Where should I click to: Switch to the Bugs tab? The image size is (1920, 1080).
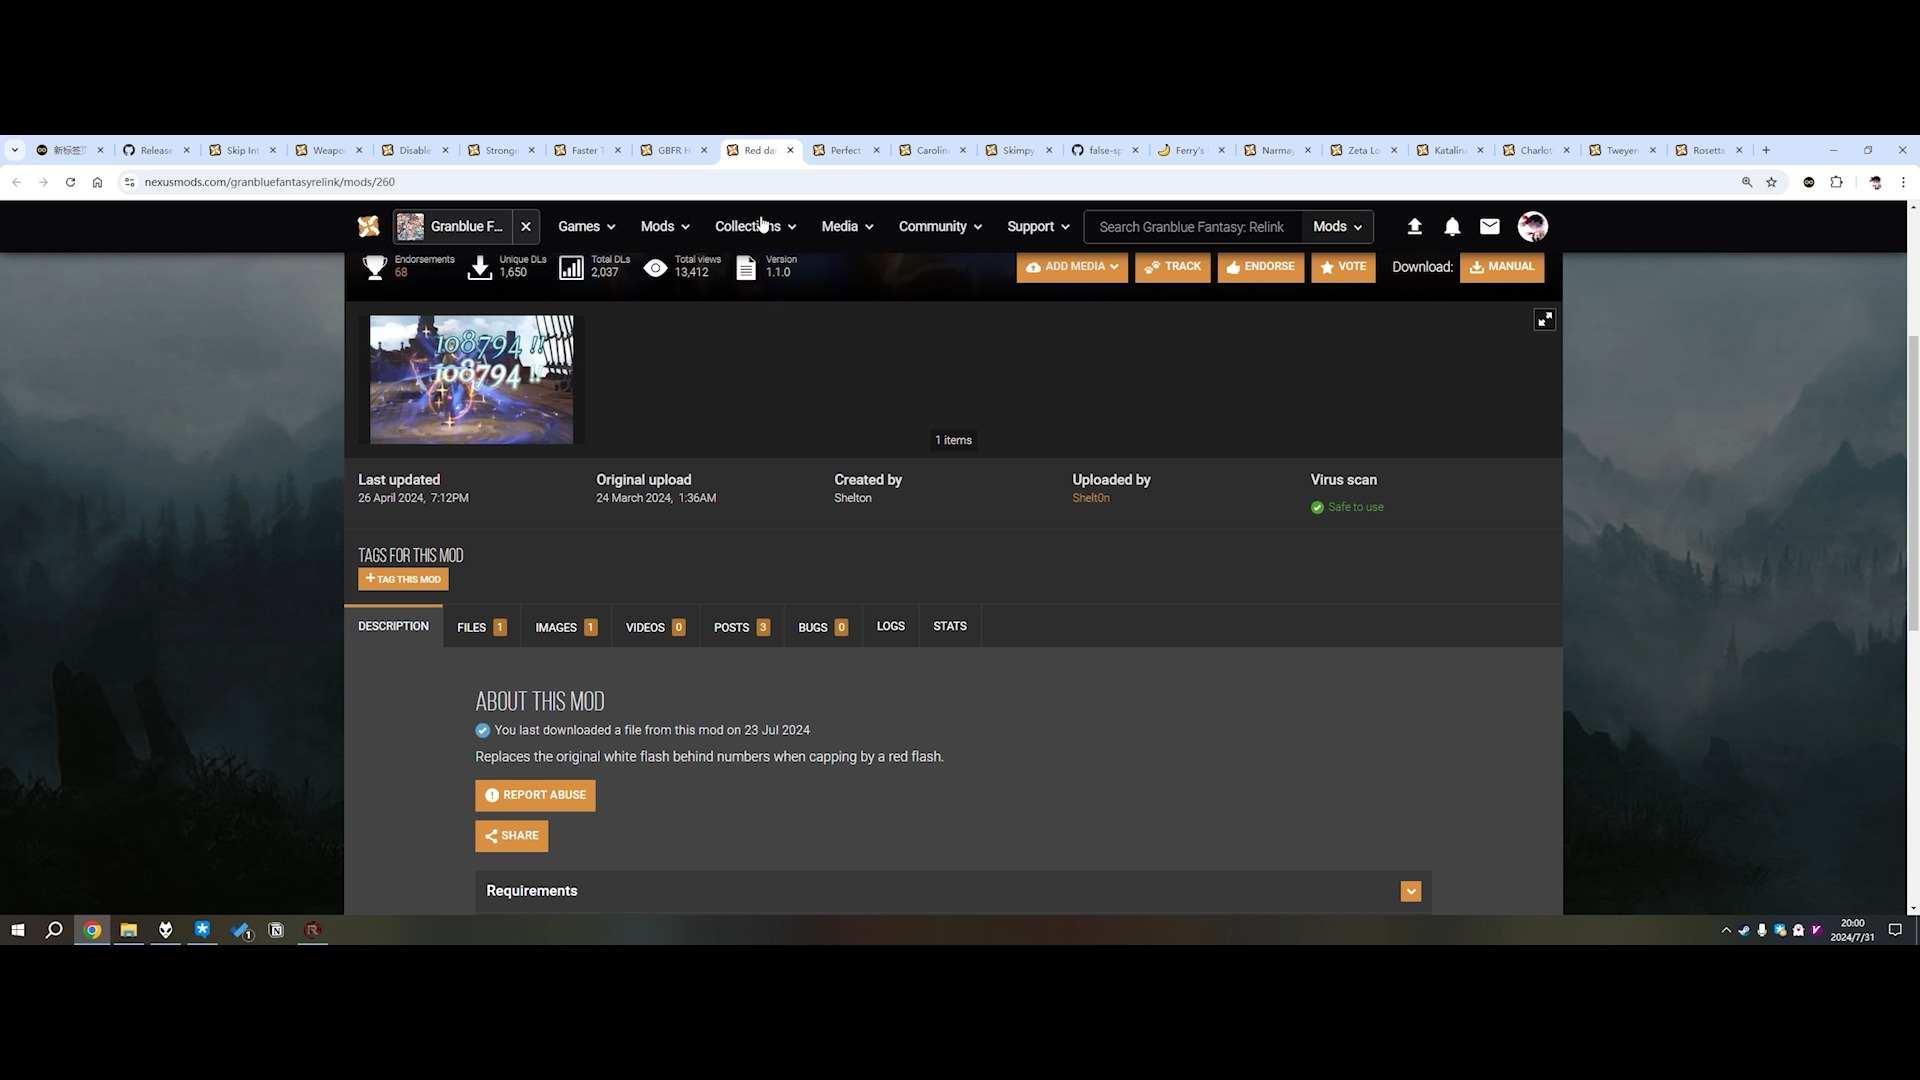click(822, 627)
